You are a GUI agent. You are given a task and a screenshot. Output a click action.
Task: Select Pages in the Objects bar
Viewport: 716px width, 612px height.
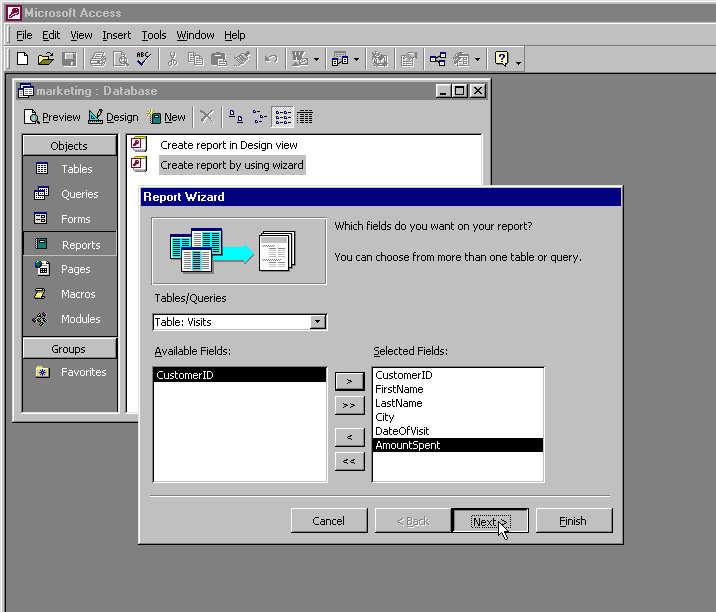[x=70, y=269]
